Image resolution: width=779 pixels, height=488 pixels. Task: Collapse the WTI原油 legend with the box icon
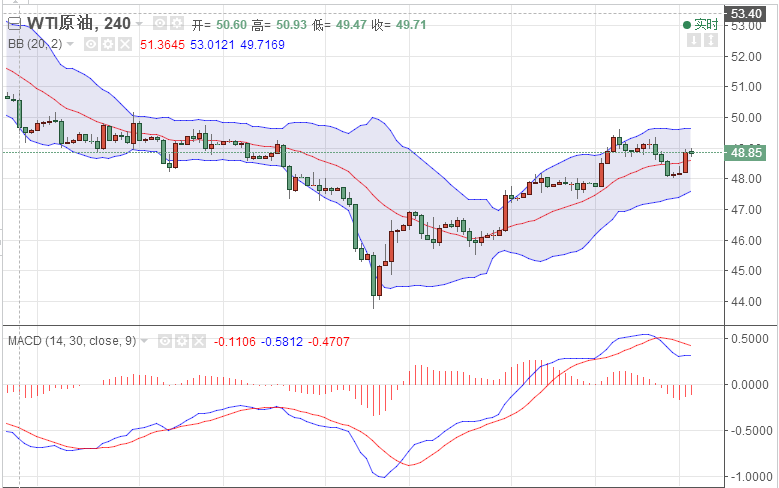14,23
